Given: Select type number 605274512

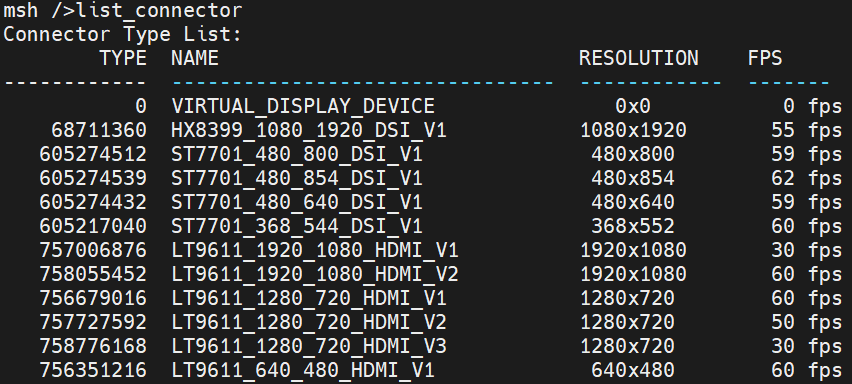Looking at the screenshot, I should [x=93, y=154].
